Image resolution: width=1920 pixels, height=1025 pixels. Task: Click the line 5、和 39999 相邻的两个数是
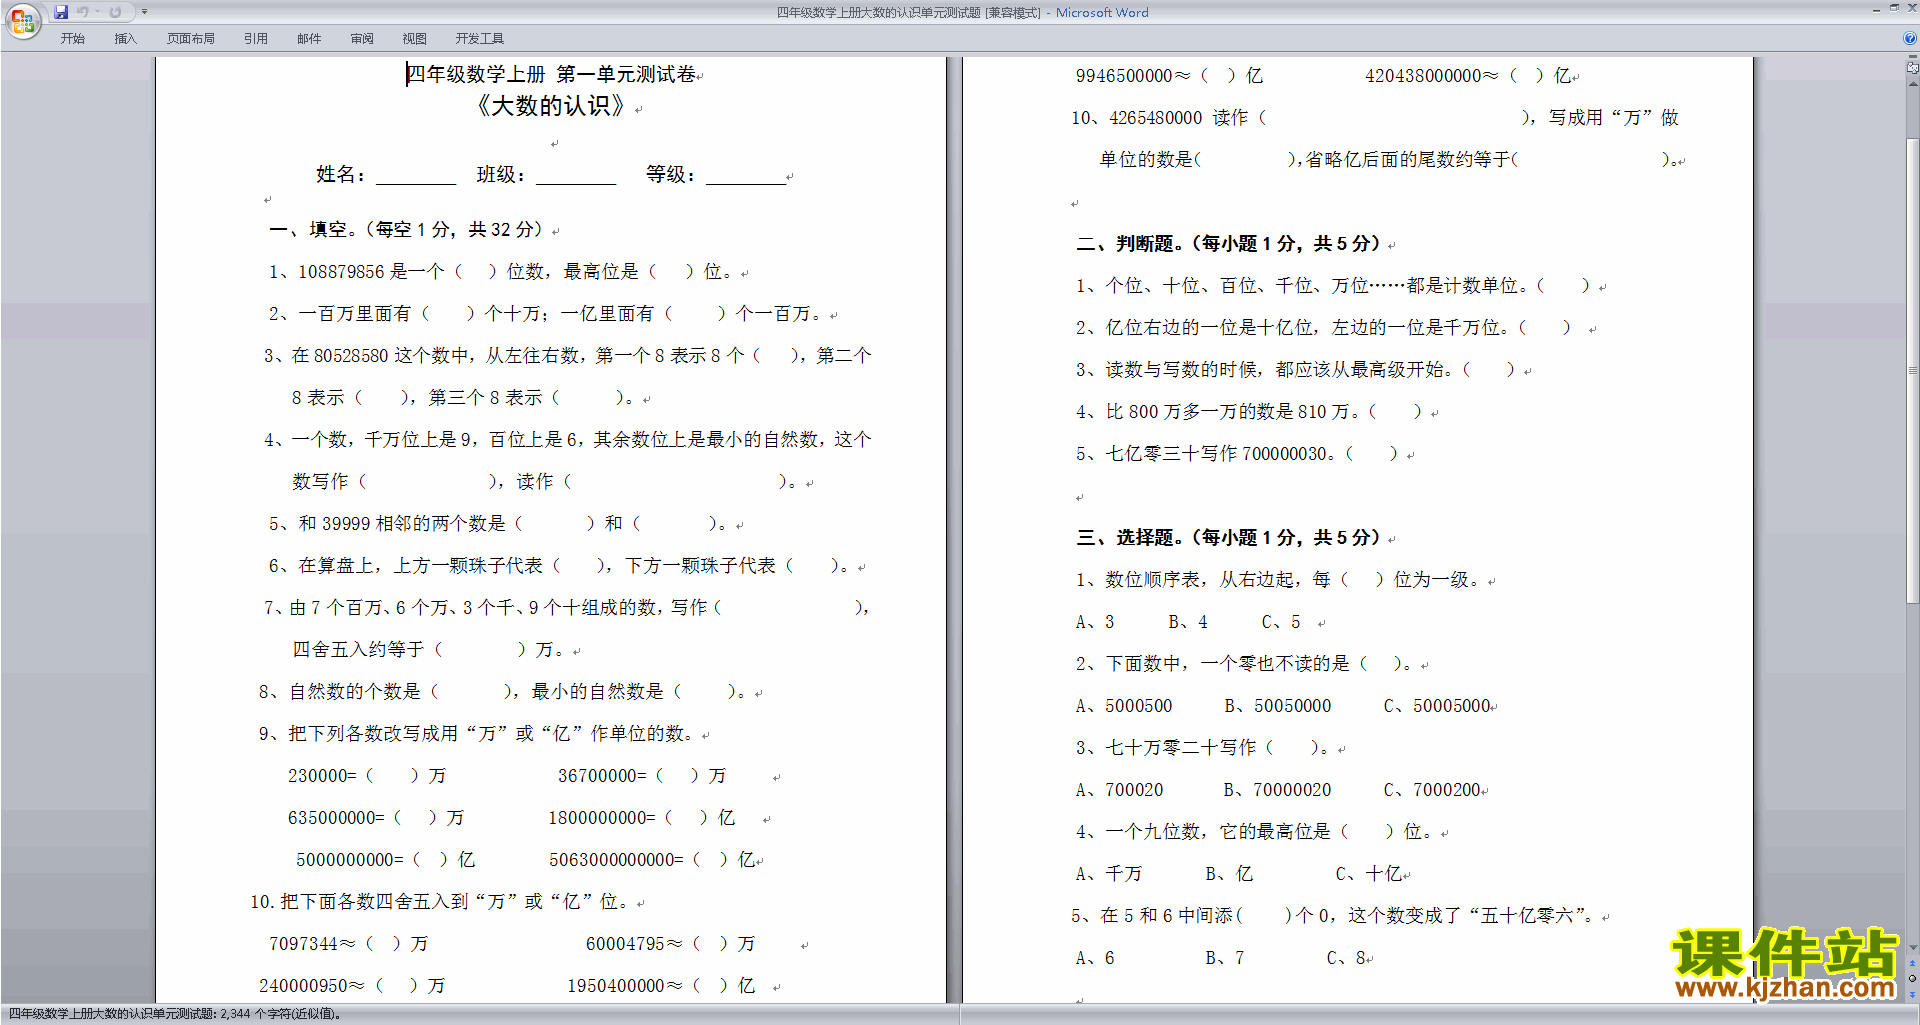tap(497, 524)
